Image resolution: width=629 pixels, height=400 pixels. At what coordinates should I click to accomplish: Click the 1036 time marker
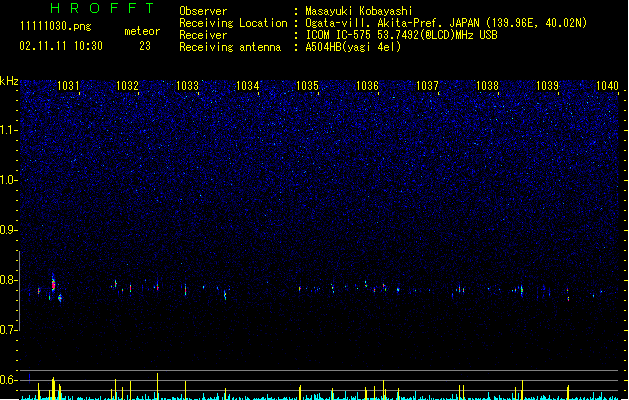click(367, 86)
